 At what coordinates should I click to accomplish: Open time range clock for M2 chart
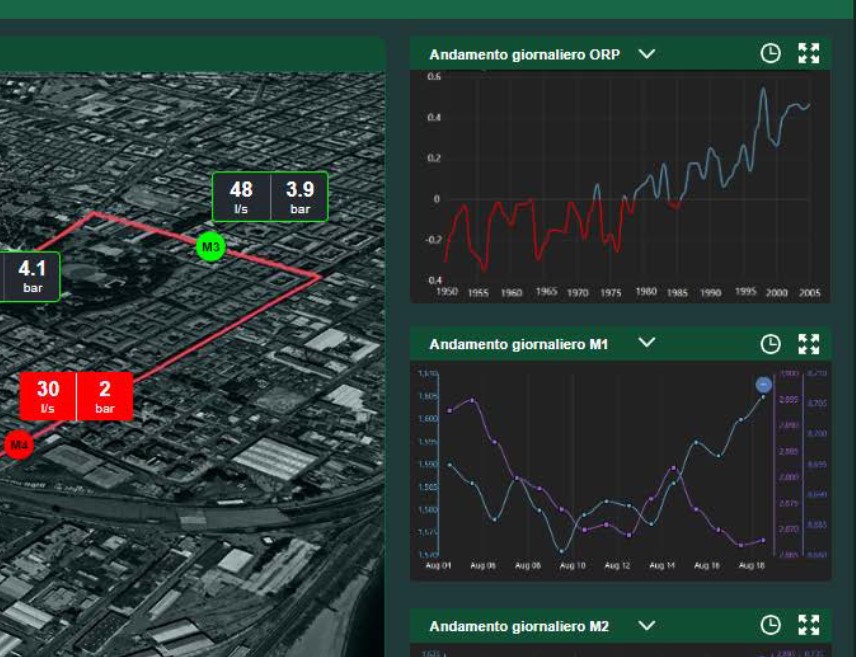770,626
